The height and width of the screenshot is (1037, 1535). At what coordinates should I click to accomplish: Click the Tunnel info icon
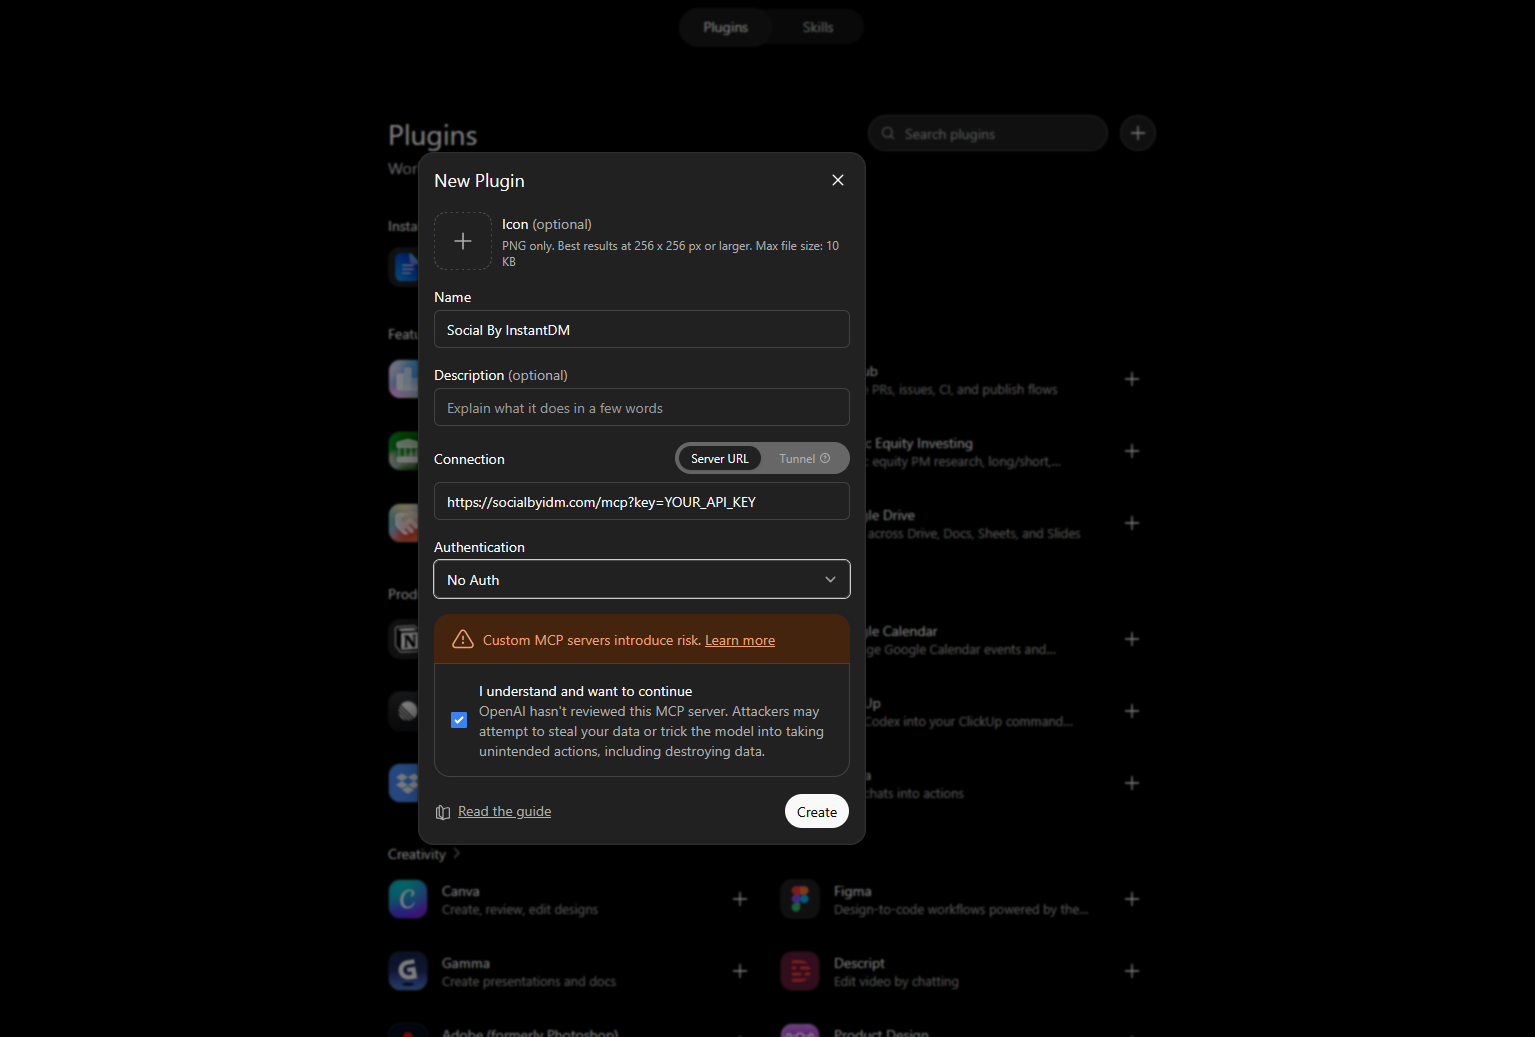(825, 458)
